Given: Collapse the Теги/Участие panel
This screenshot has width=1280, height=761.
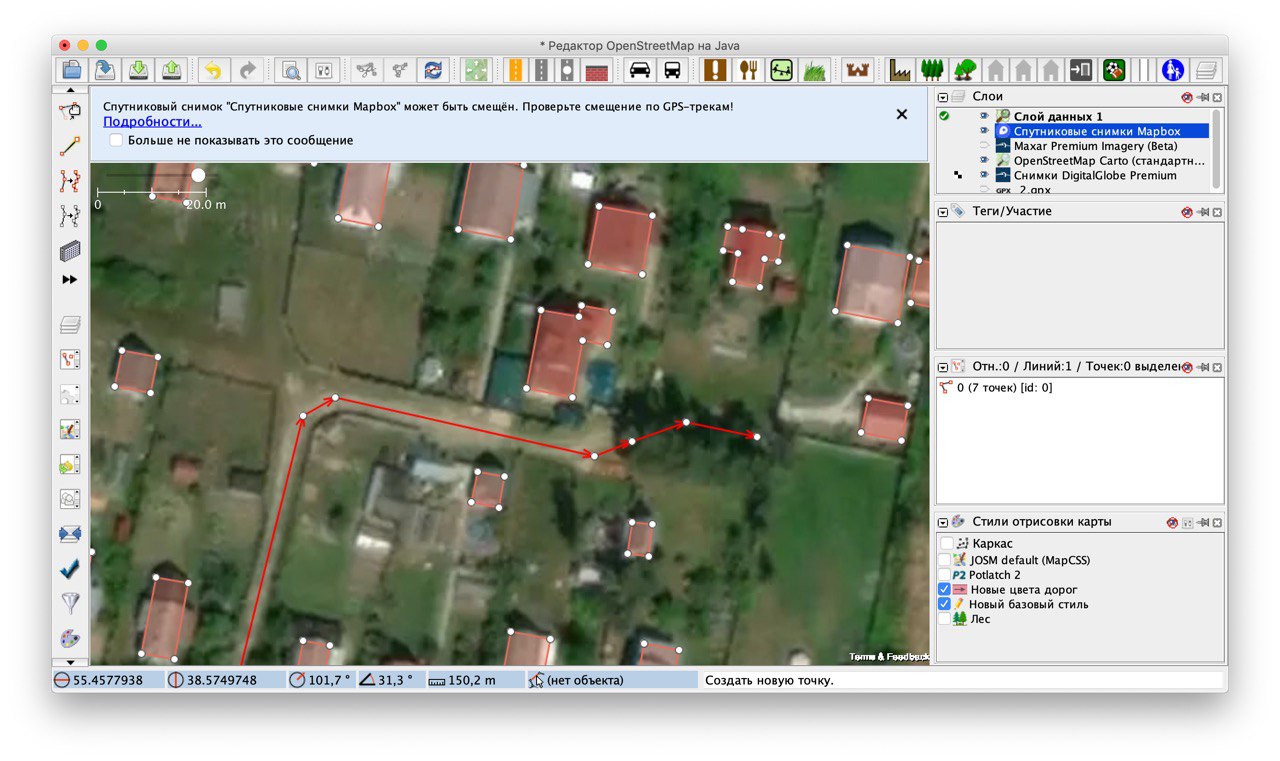Looking at the screenshot, I should pyautogui.click(x=942, y=211).
